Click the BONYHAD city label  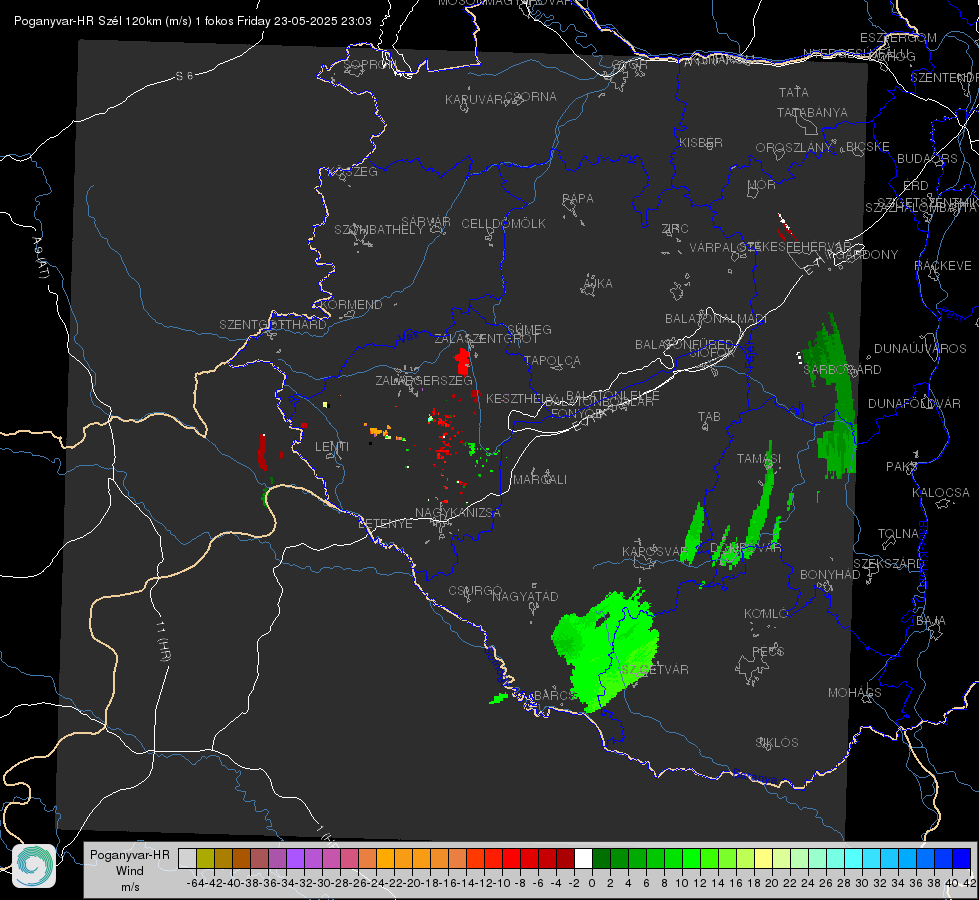tap(830, 575)
